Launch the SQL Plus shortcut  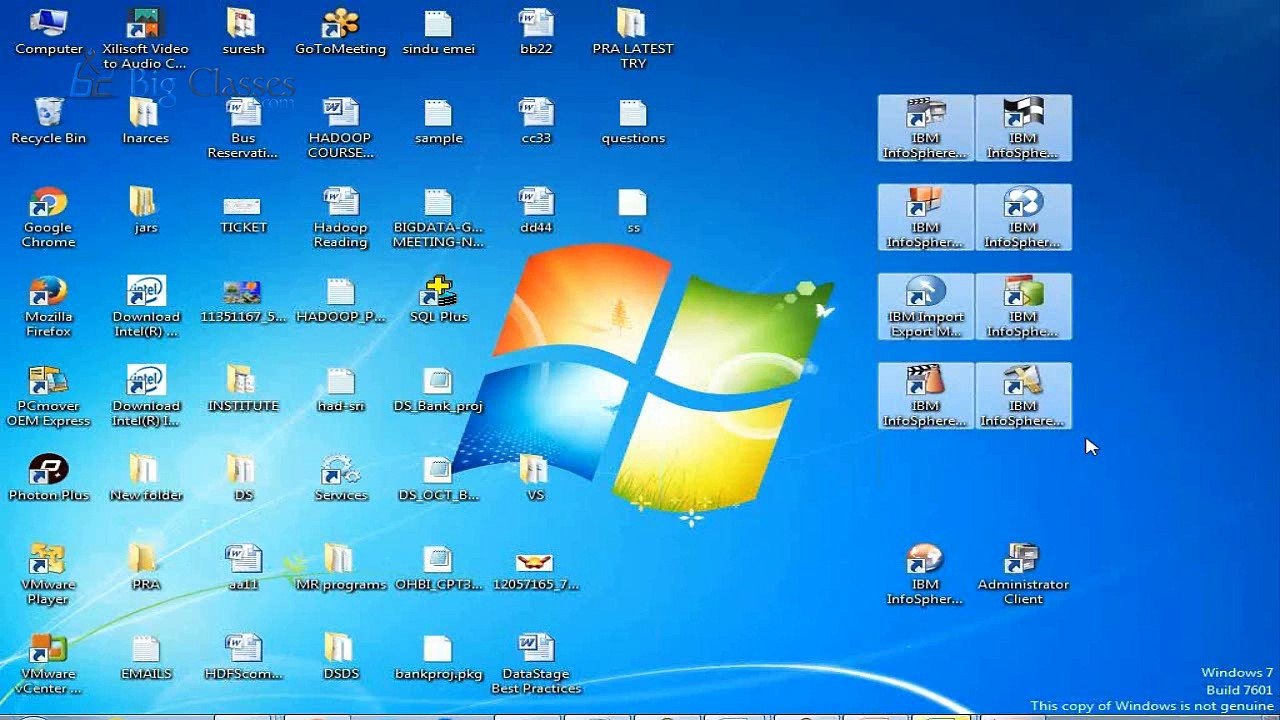438,300
